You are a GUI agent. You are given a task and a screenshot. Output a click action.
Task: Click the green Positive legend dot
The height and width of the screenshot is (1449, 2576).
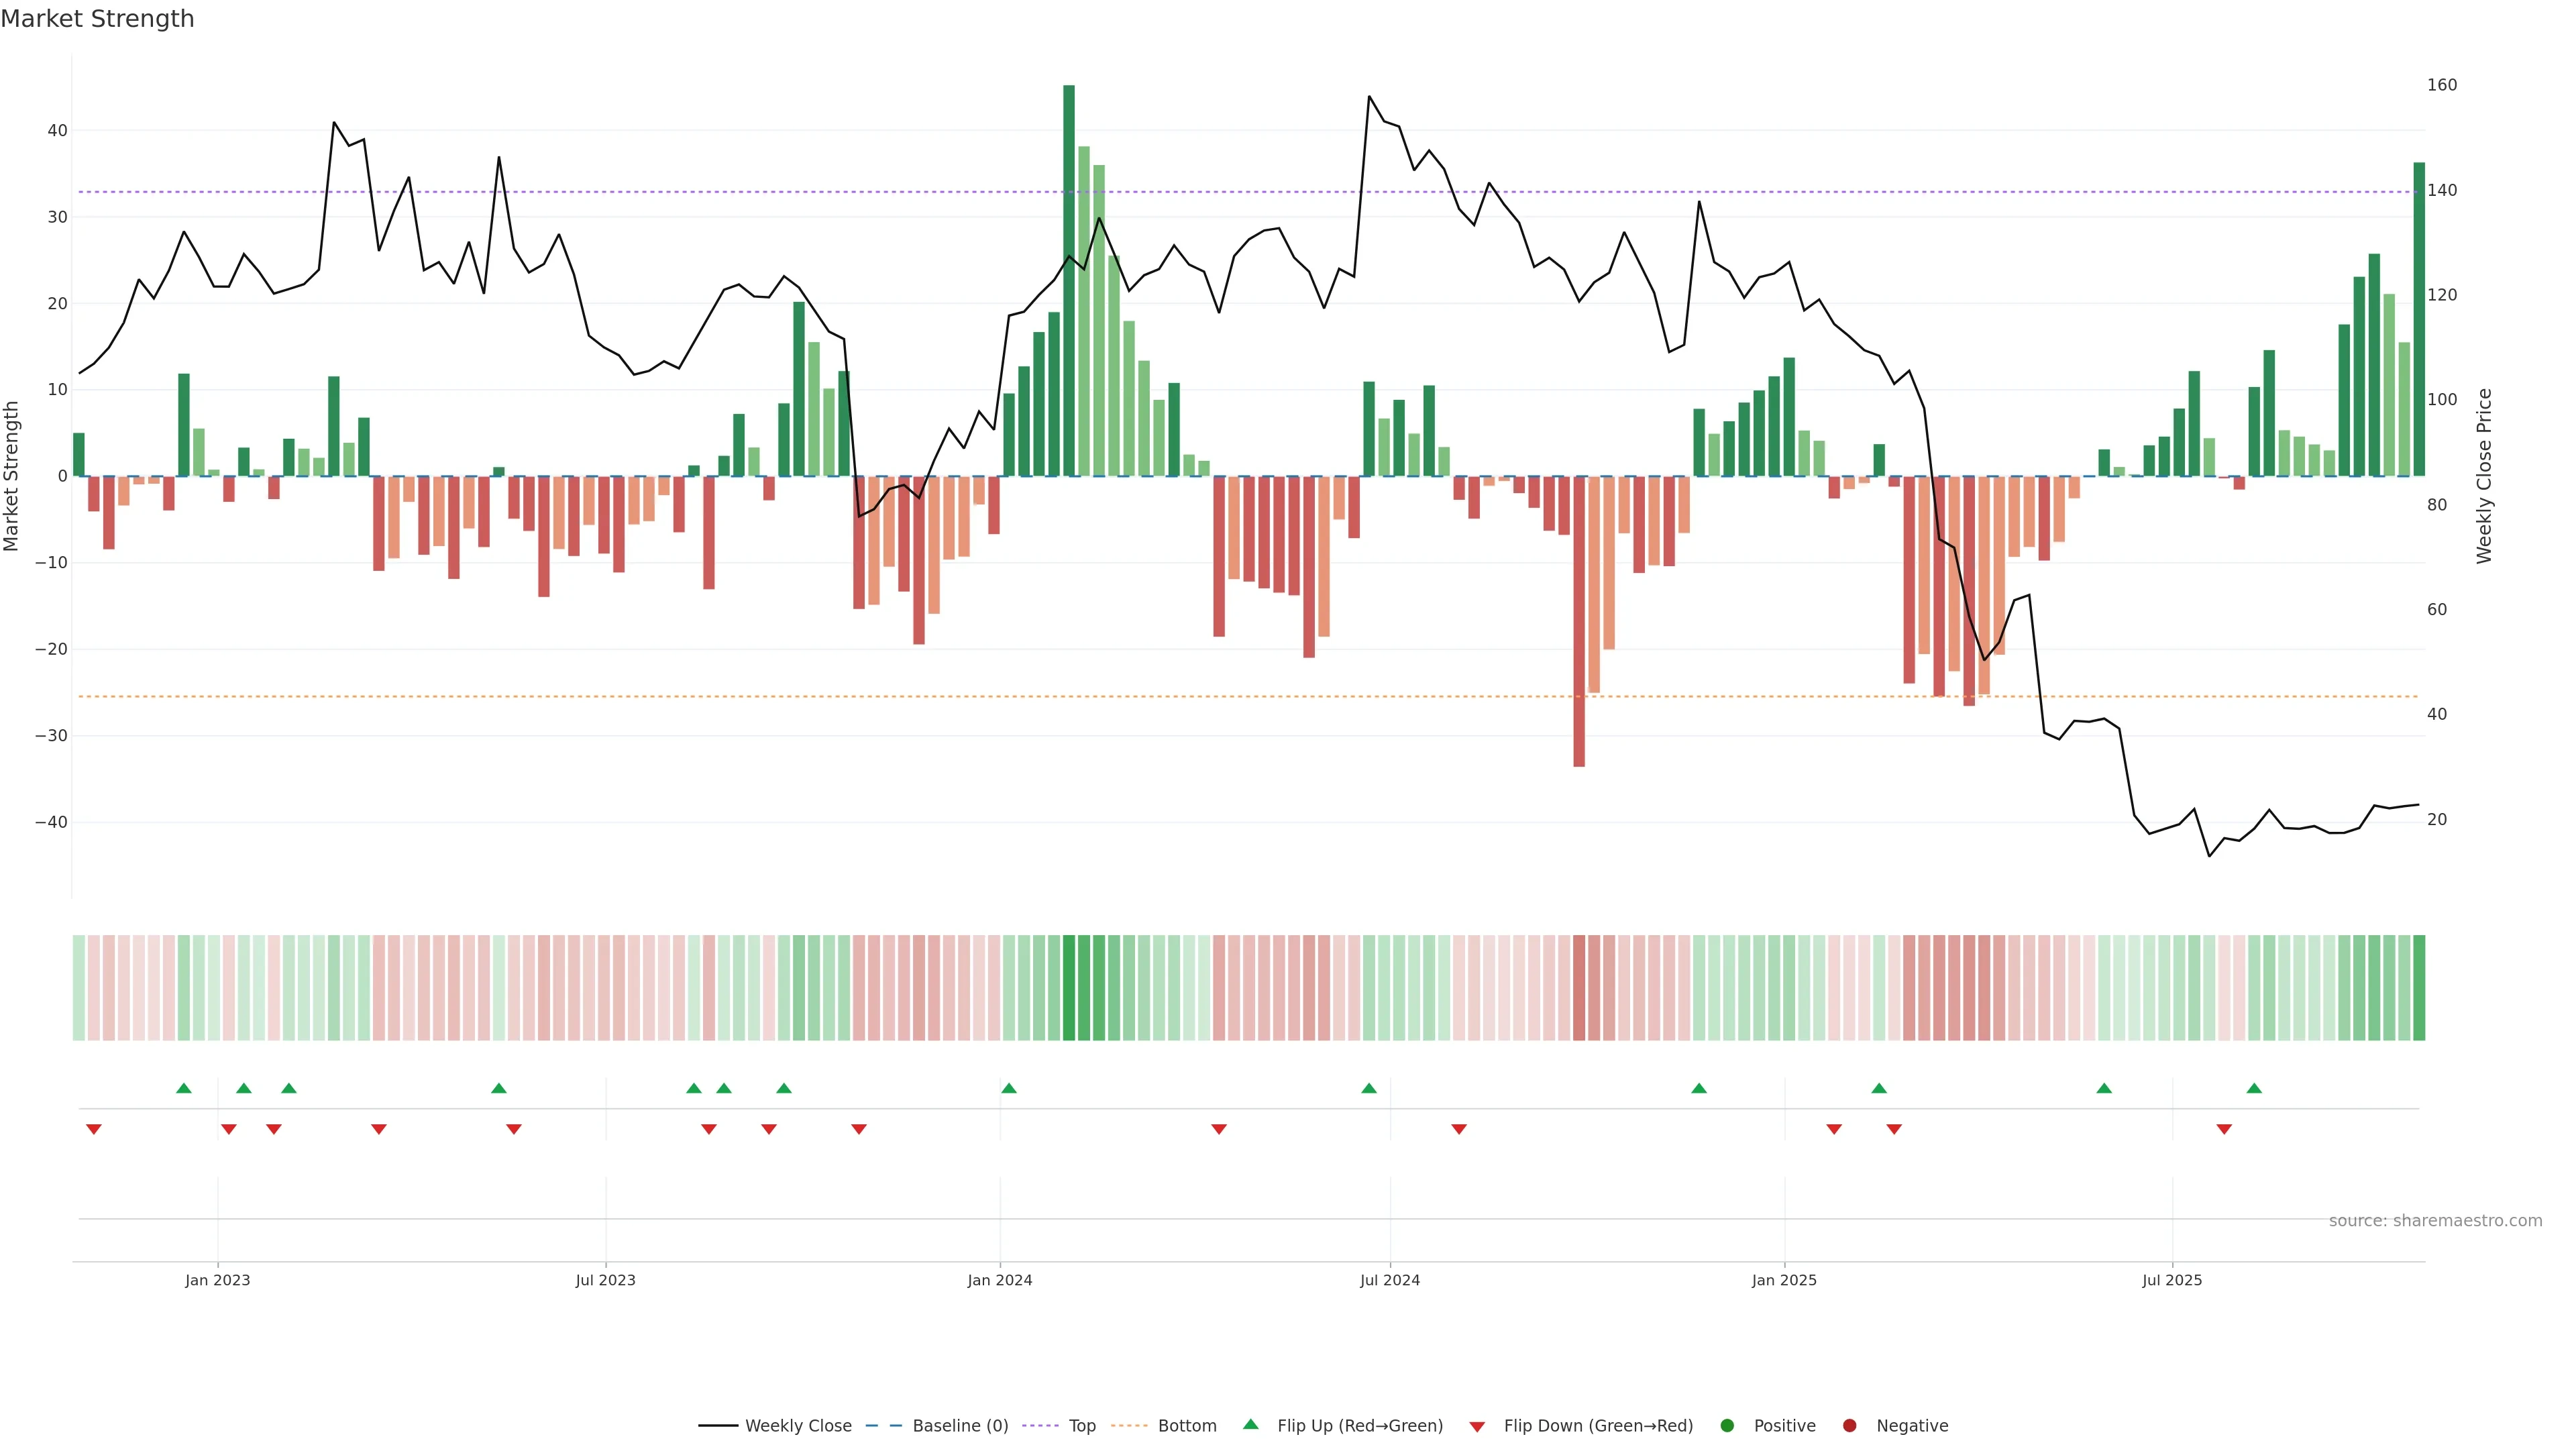pos(1727,1426)
